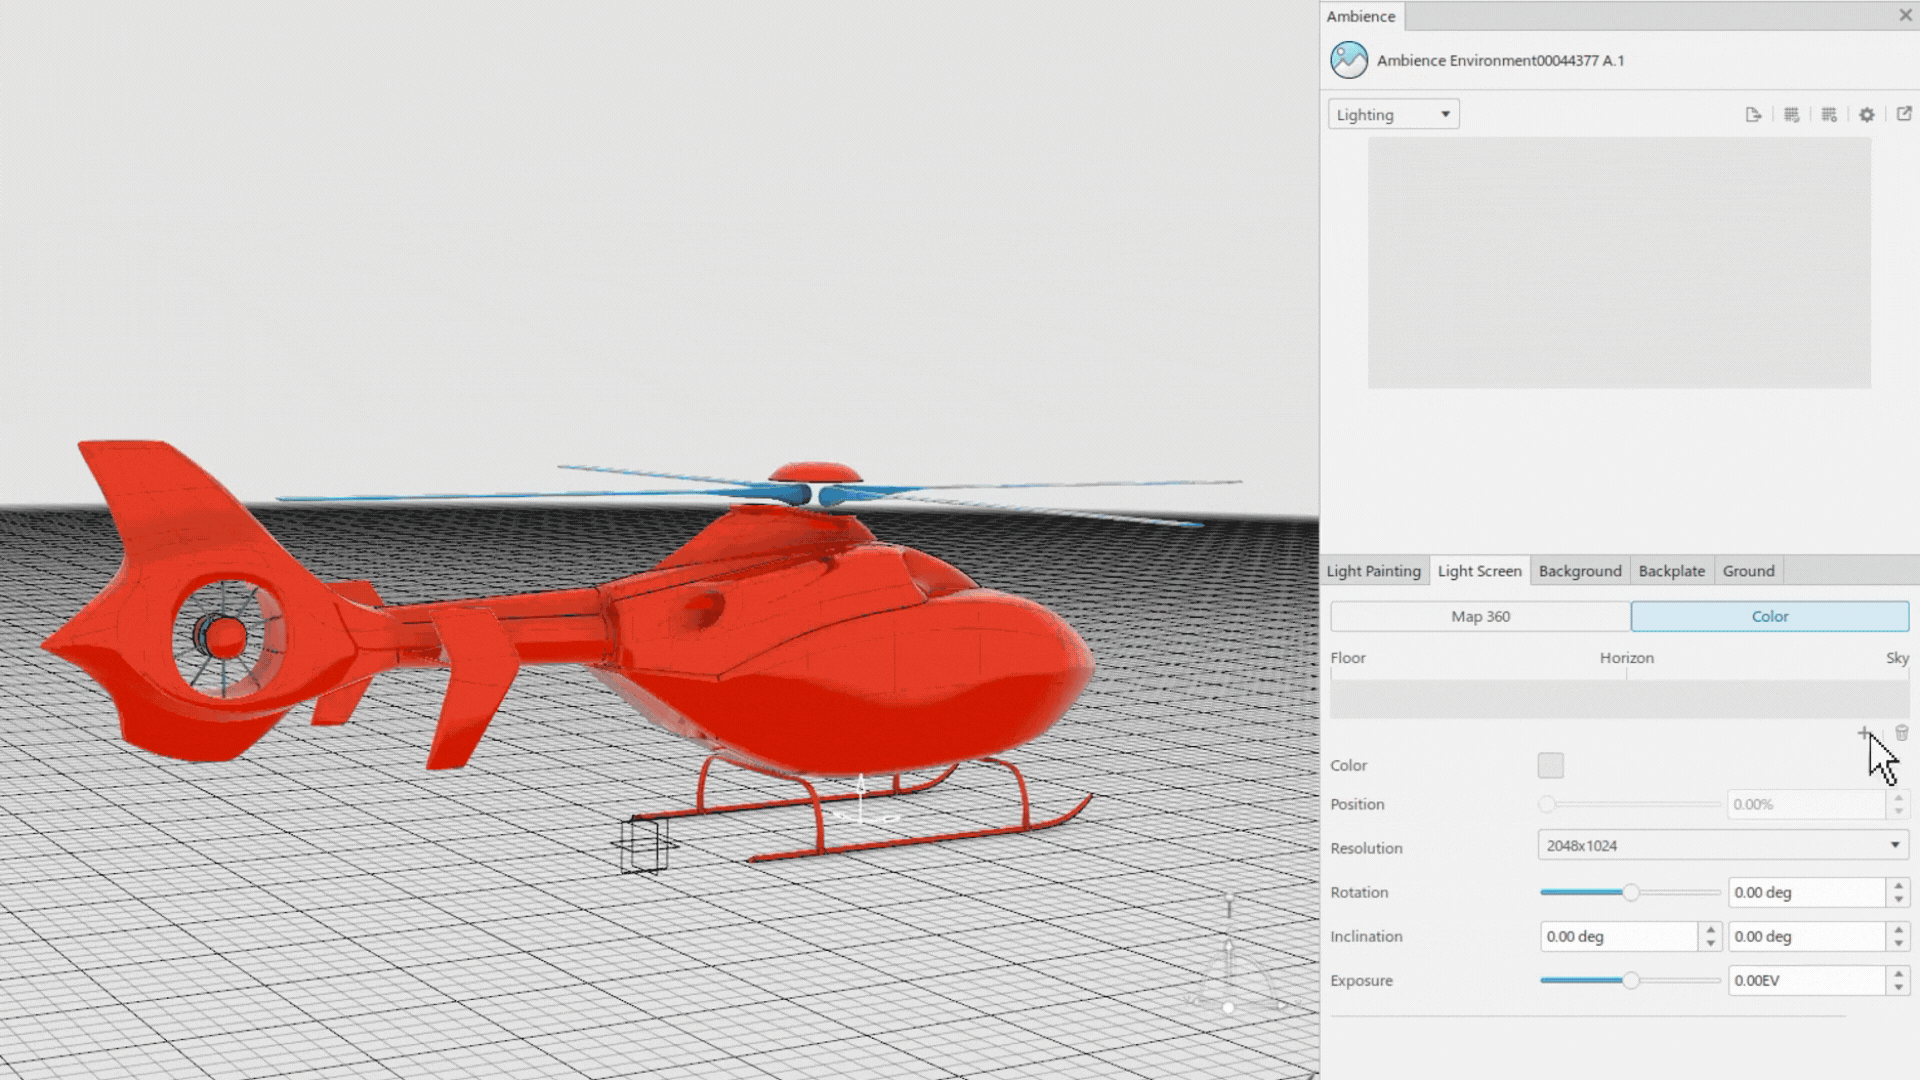
Task: Adjust the Exposure slider handle
Action: [1631, 980]
